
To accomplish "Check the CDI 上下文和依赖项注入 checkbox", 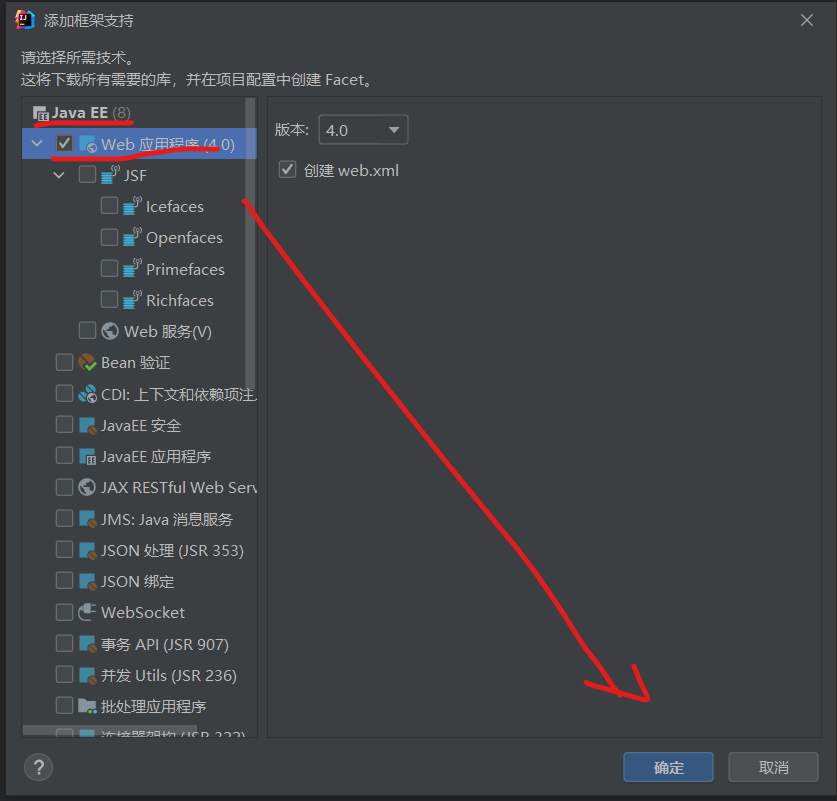I will 64,393.
